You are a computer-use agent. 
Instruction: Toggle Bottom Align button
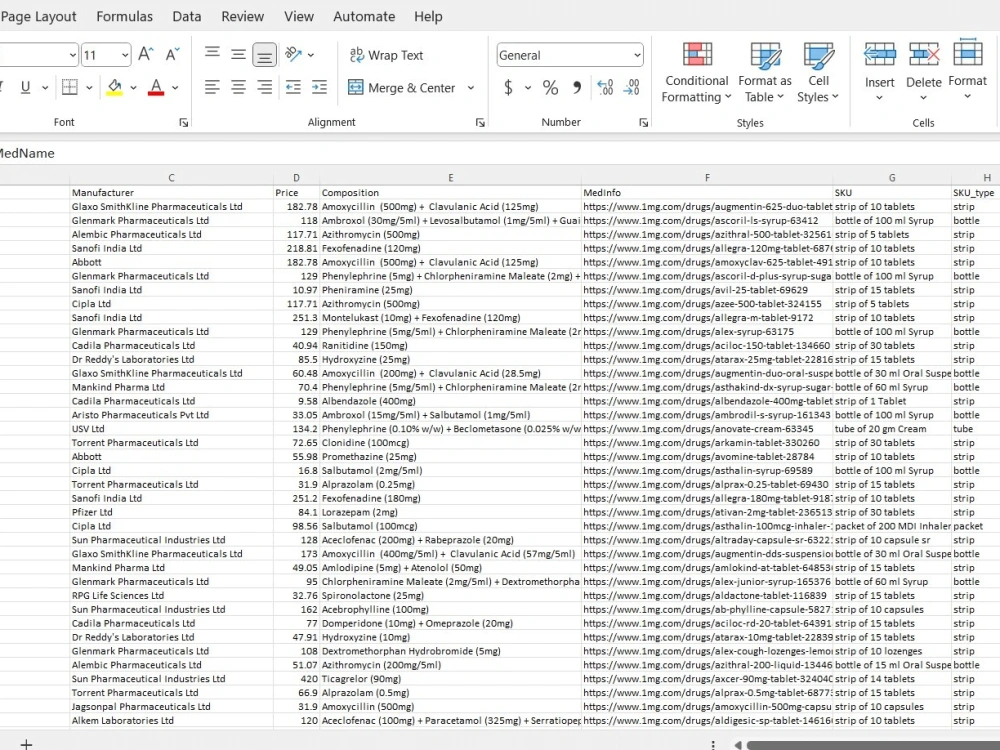(x=264, y=55)
